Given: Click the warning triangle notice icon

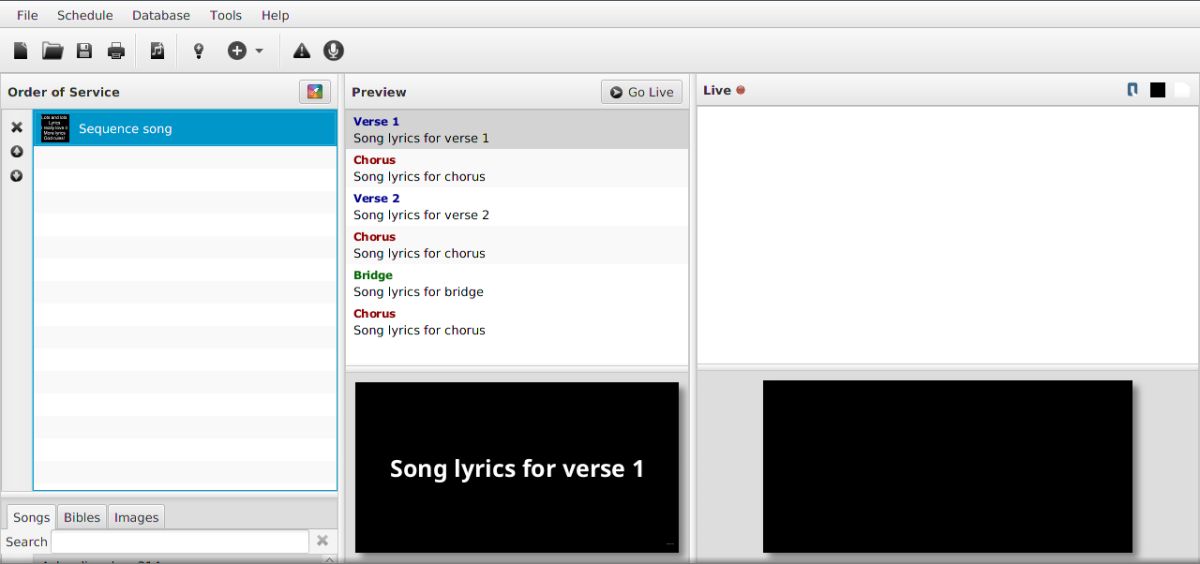Looking at the screenshot, I should click(x=301, y=51).
